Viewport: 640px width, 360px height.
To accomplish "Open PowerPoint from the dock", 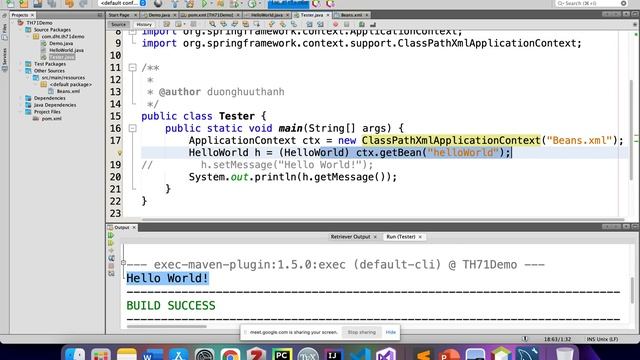I will [x=449, y=355].
